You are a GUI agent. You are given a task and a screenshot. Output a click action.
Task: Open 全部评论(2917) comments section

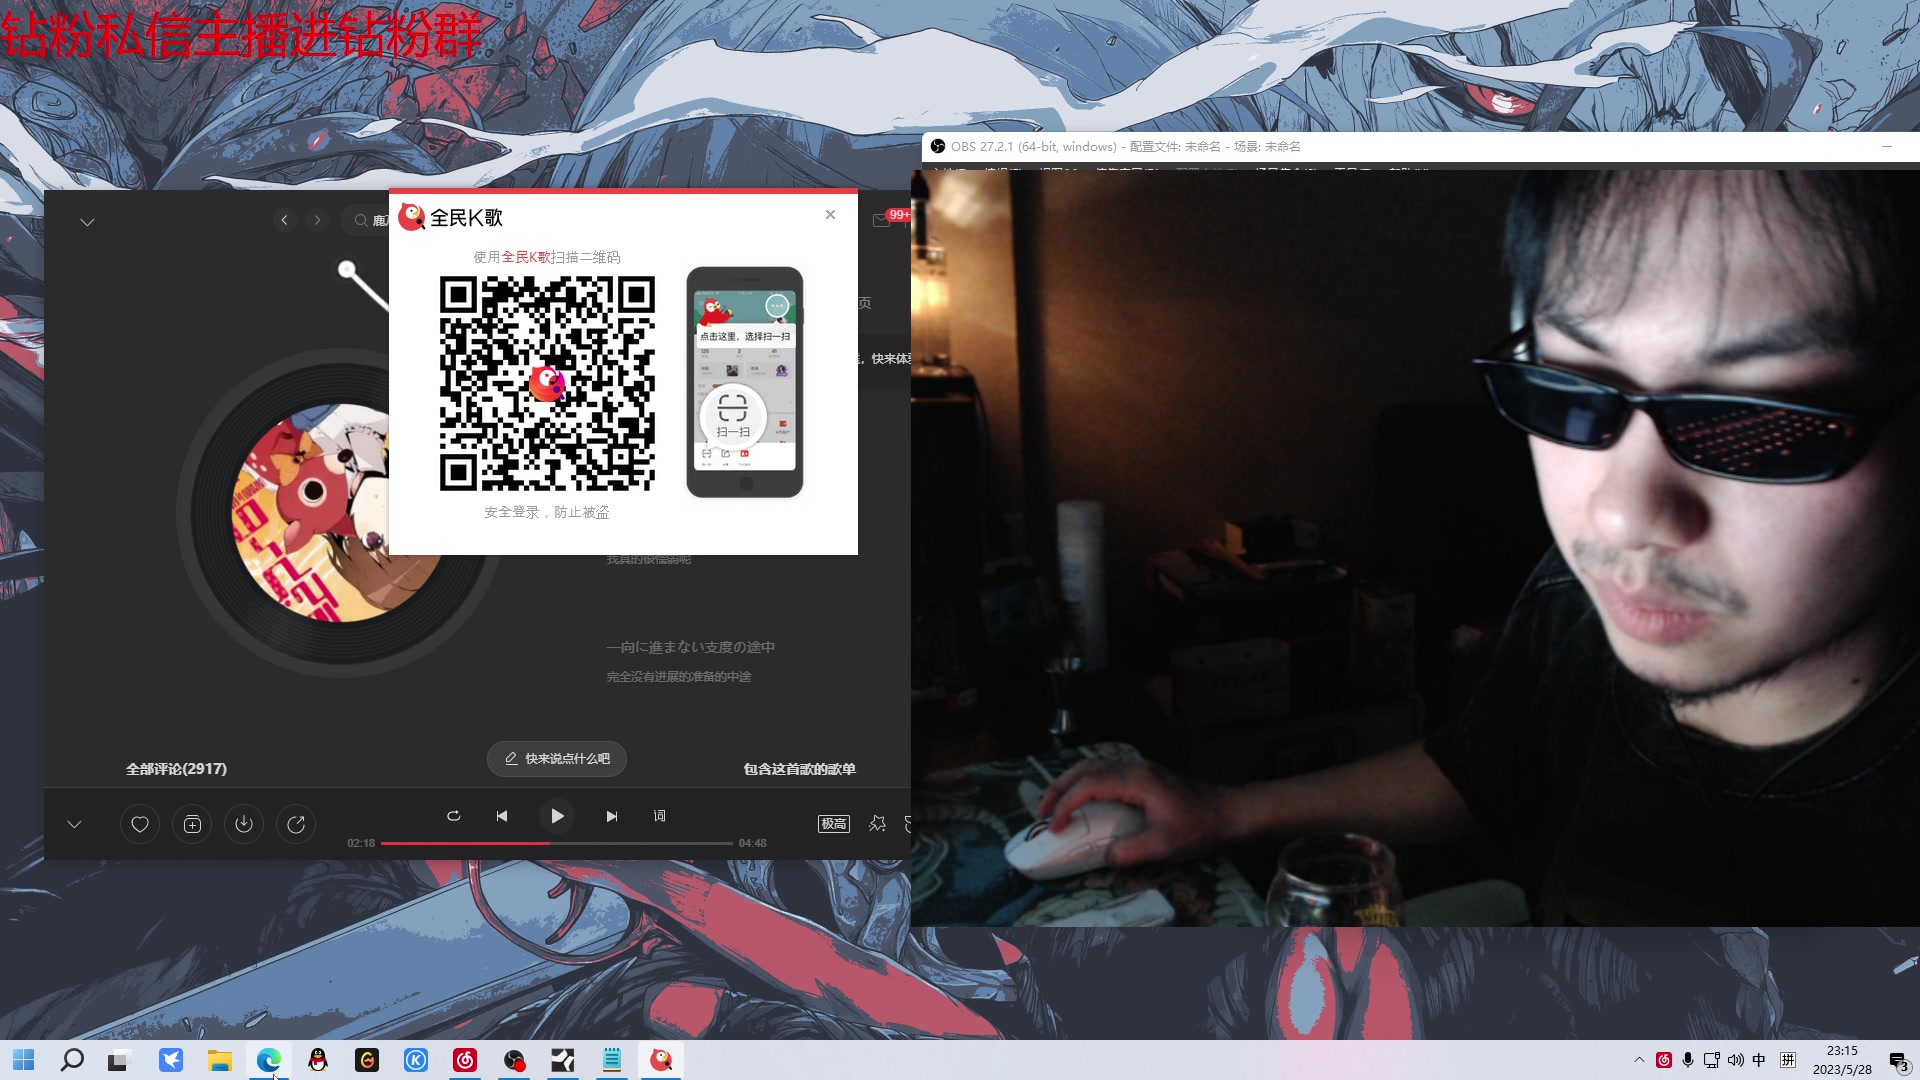pyautogui.click(x=176, y=769)
